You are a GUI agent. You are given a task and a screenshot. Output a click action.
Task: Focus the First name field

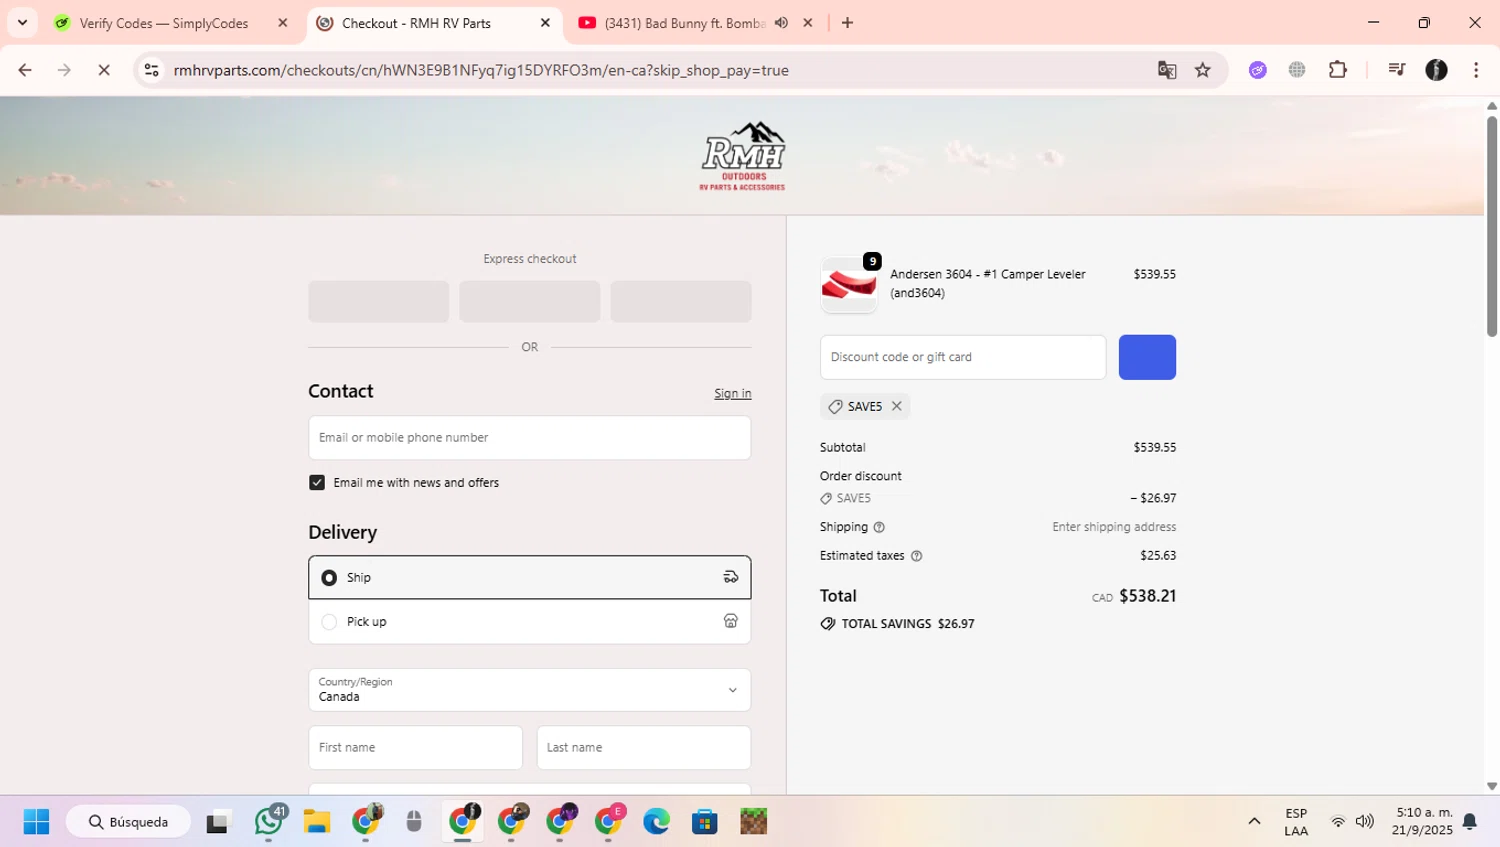click(415, 748)
